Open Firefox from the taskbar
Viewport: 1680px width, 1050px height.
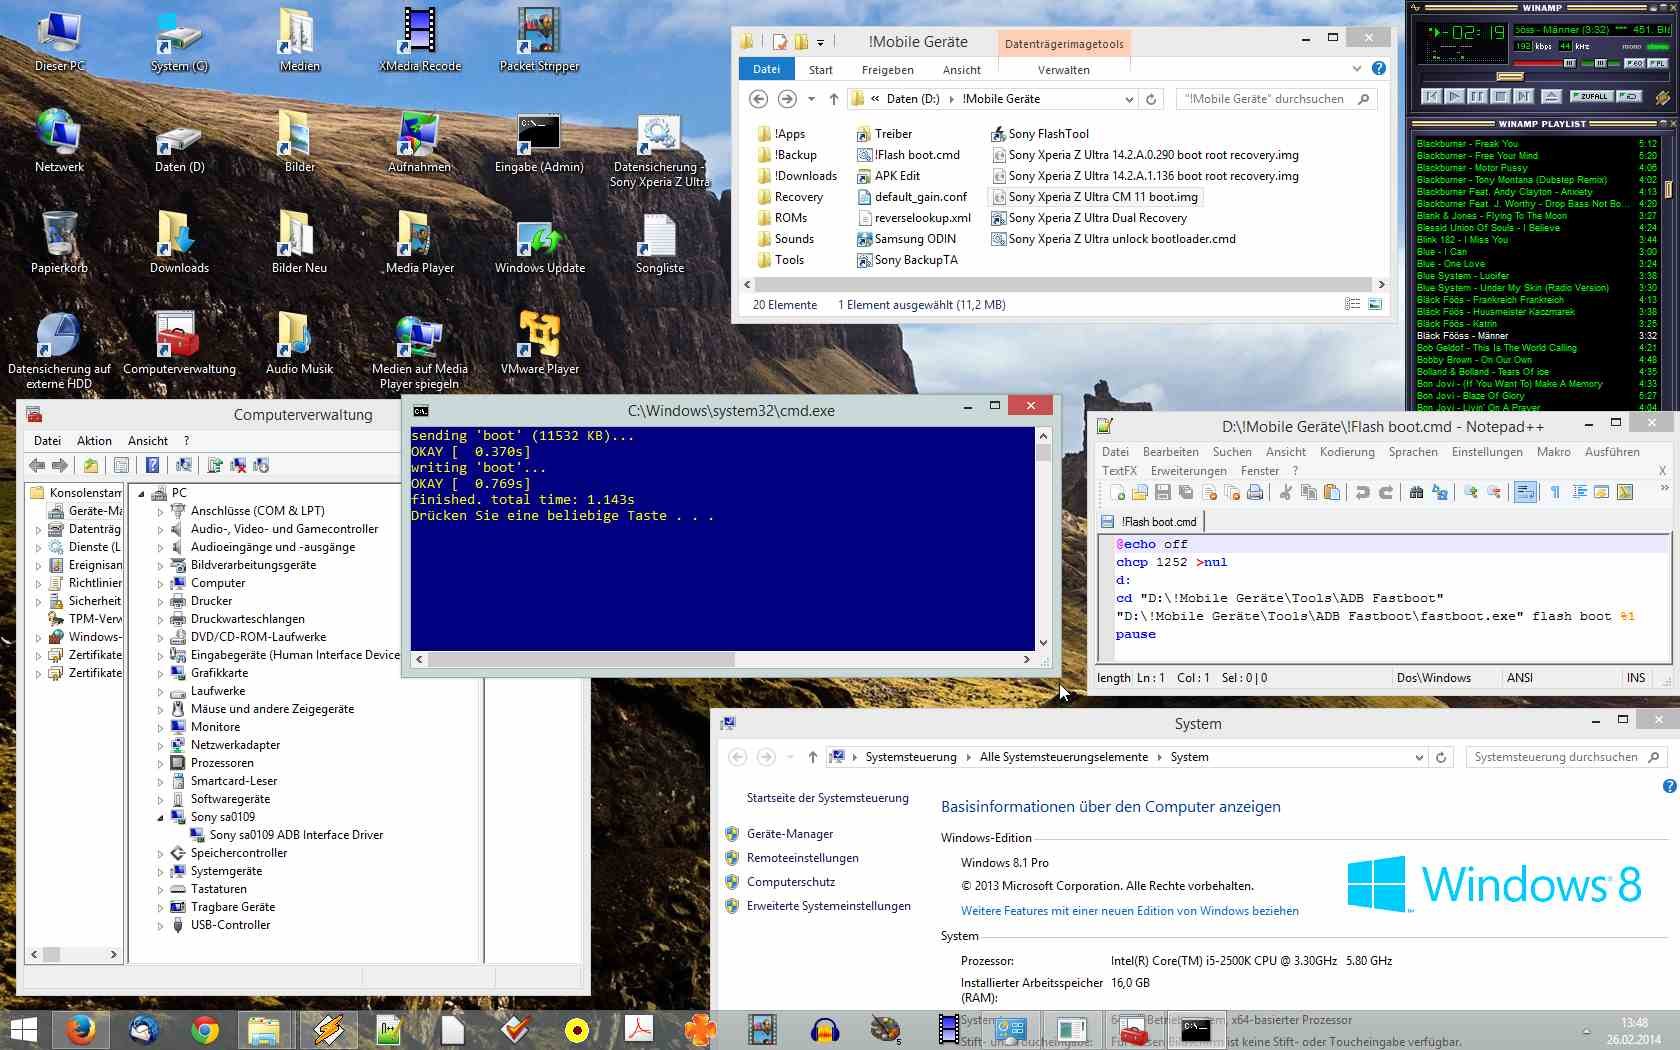pyautogui.click(x=79, y=1029)
